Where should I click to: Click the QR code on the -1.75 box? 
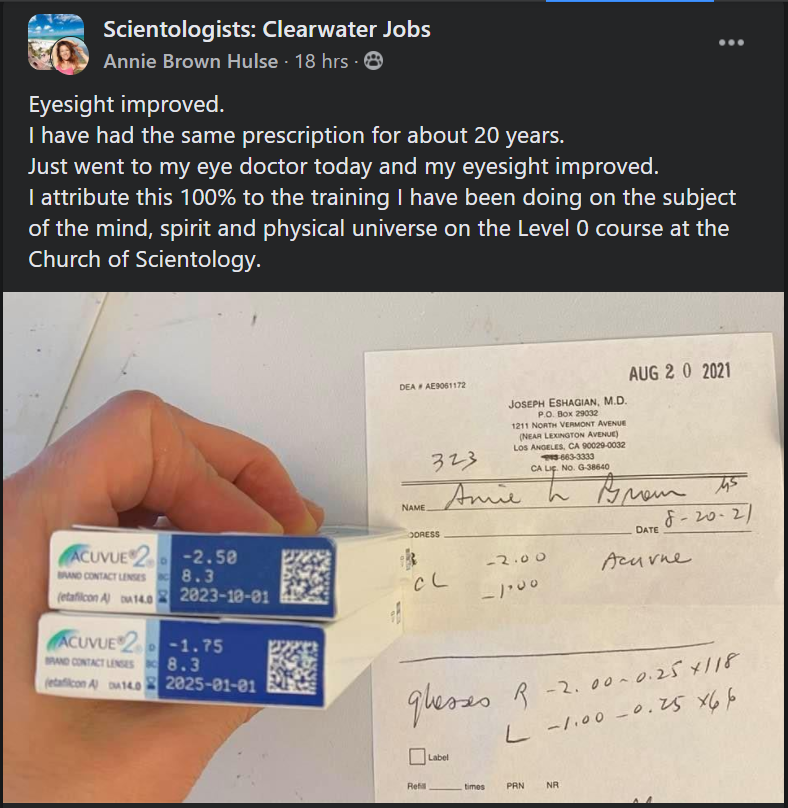tap(293, 666)
